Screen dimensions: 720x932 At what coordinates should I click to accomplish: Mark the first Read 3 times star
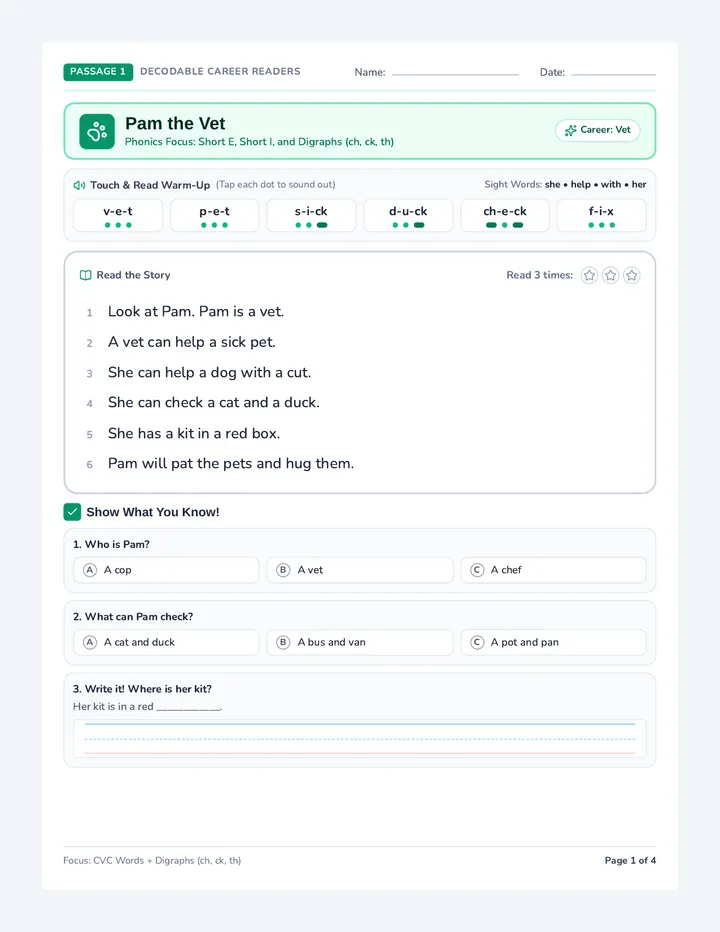[x=589, y=275]
